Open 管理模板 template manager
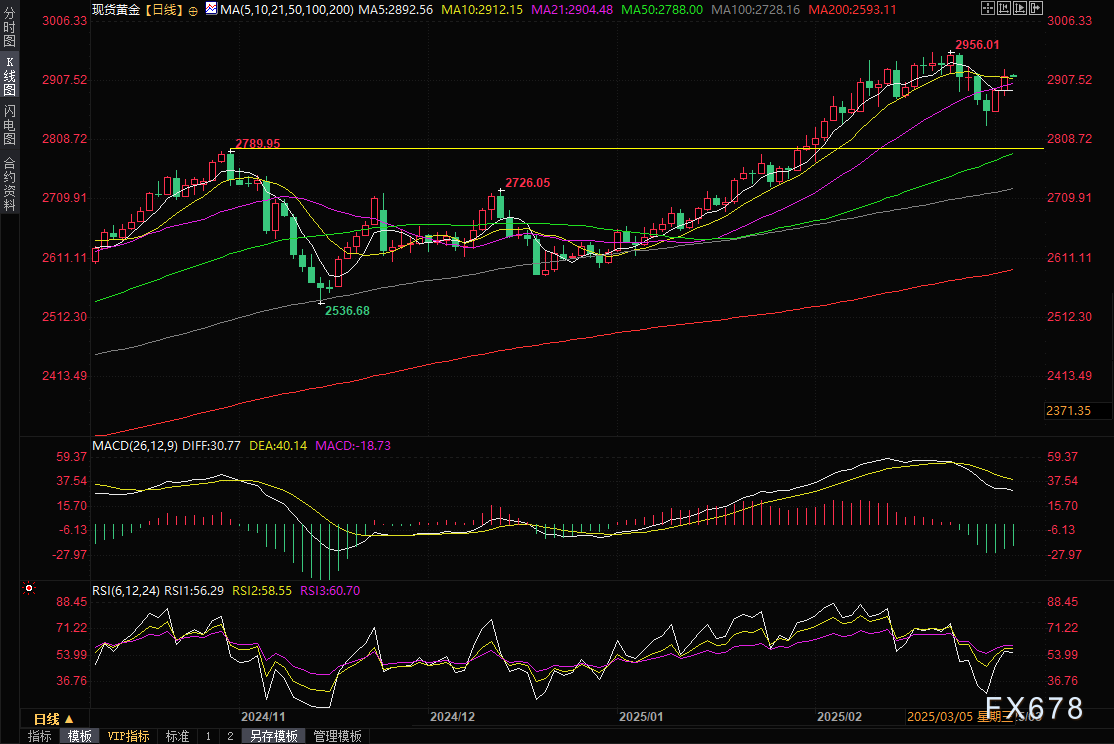Image resolution: width=1114 pixels, height=744 pixels. click(x=337, y=736)
